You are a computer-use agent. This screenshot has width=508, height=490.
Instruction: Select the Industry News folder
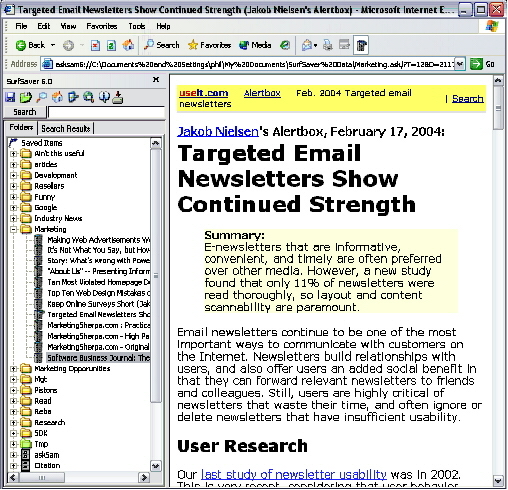click(58, 218)
